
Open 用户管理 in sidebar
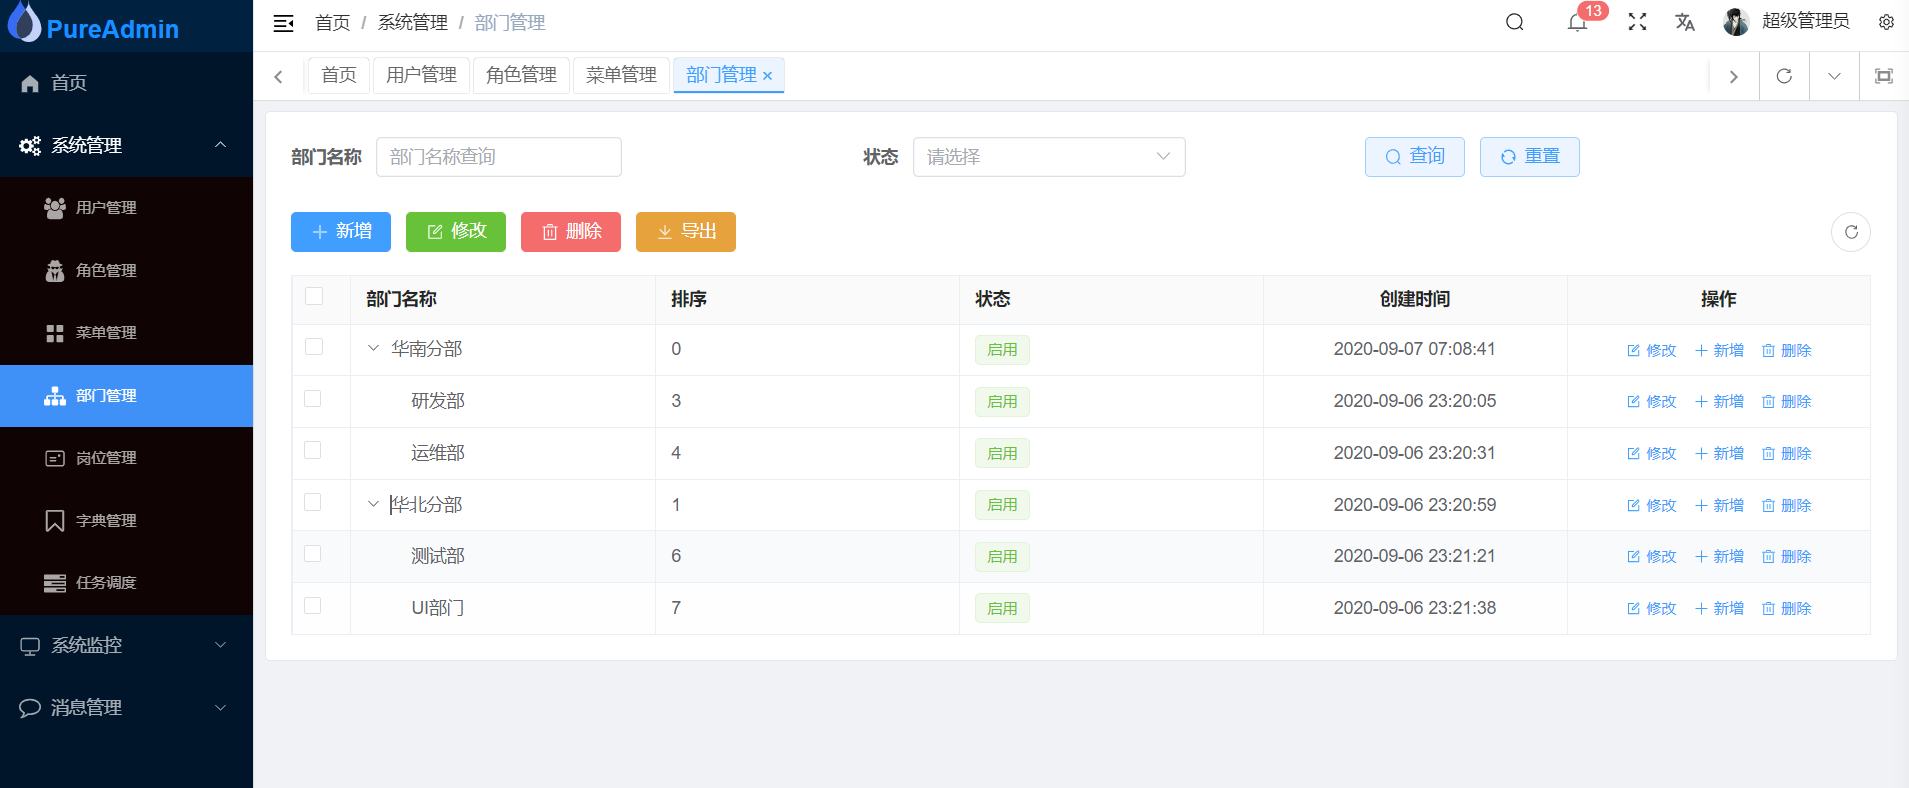pyautogui.click(x=126, y=208)
